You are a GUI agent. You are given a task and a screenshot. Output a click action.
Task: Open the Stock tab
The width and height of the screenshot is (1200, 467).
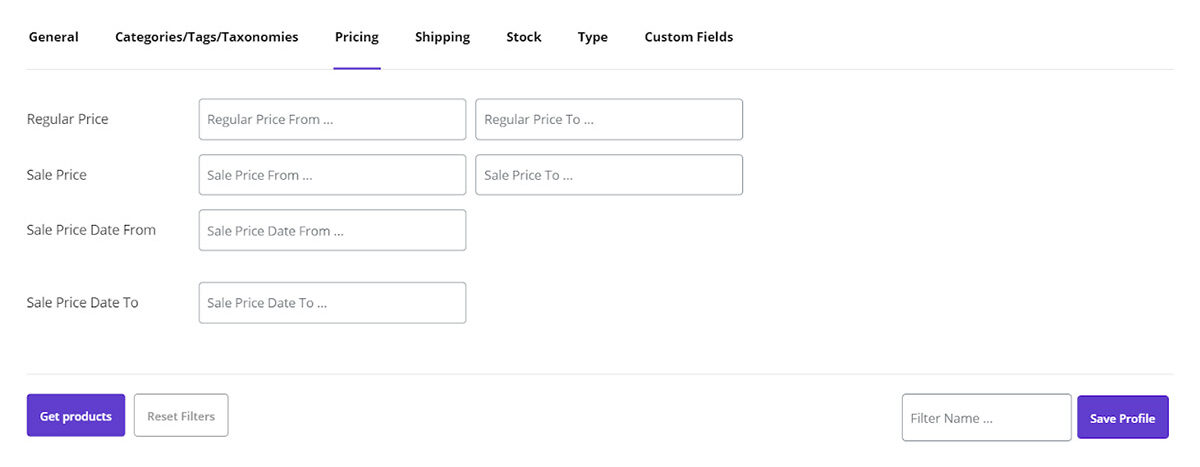coord(523,37)
